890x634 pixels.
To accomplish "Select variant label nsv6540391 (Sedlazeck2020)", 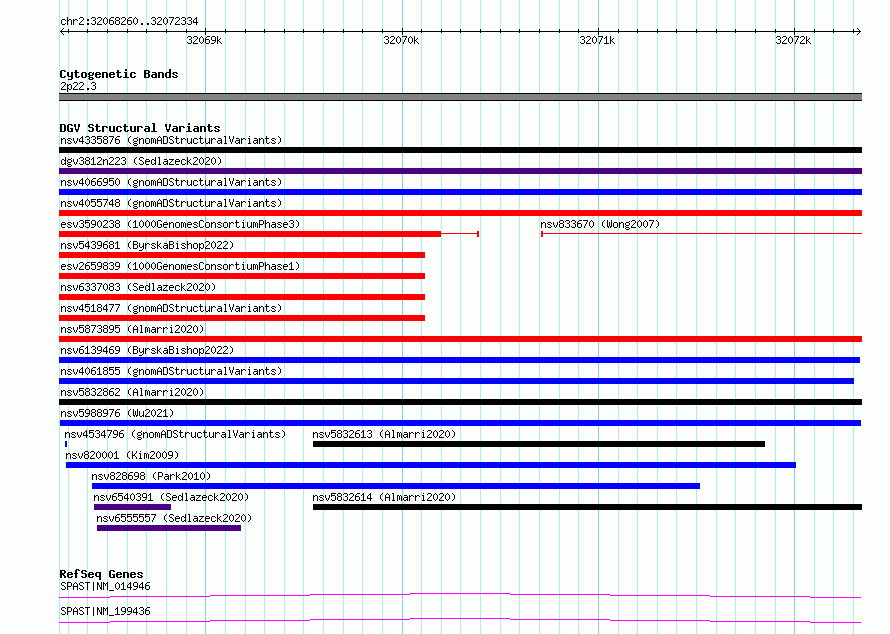I will click(x=171, y=497).
